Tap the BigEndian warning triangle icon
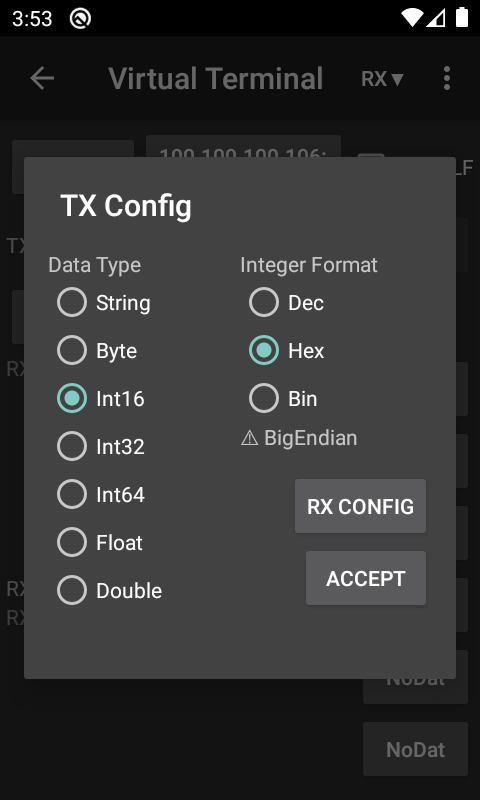 pos(249,438)
